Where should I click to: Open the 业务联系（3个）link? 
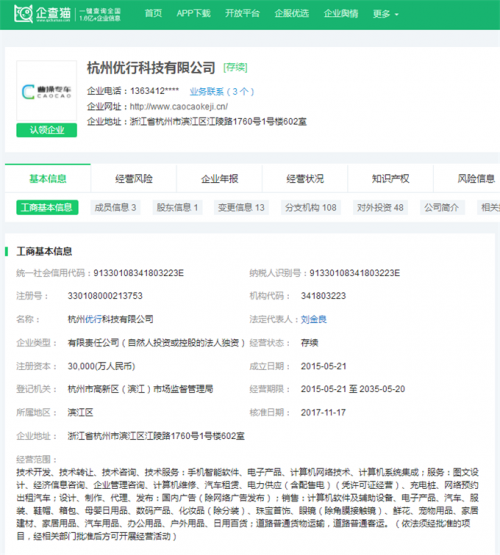point(222,92)
